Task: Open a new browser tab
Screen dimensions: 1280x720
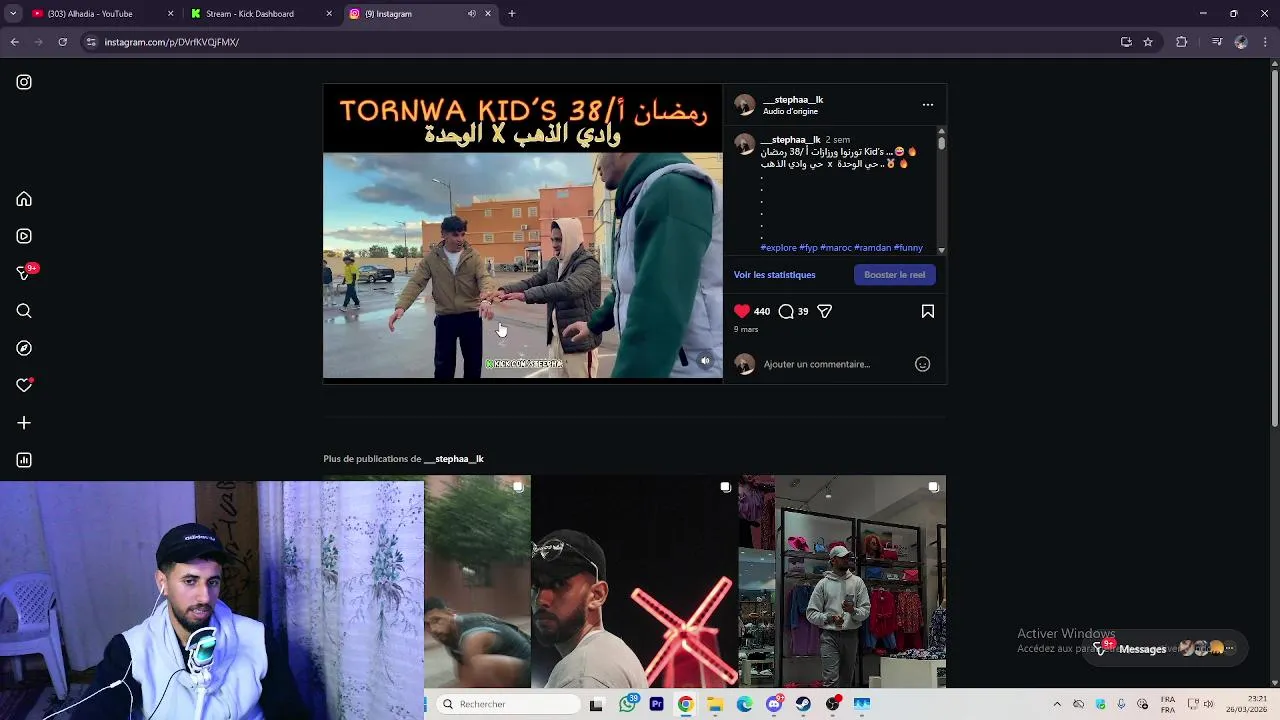Action: (x=512, y=14)
